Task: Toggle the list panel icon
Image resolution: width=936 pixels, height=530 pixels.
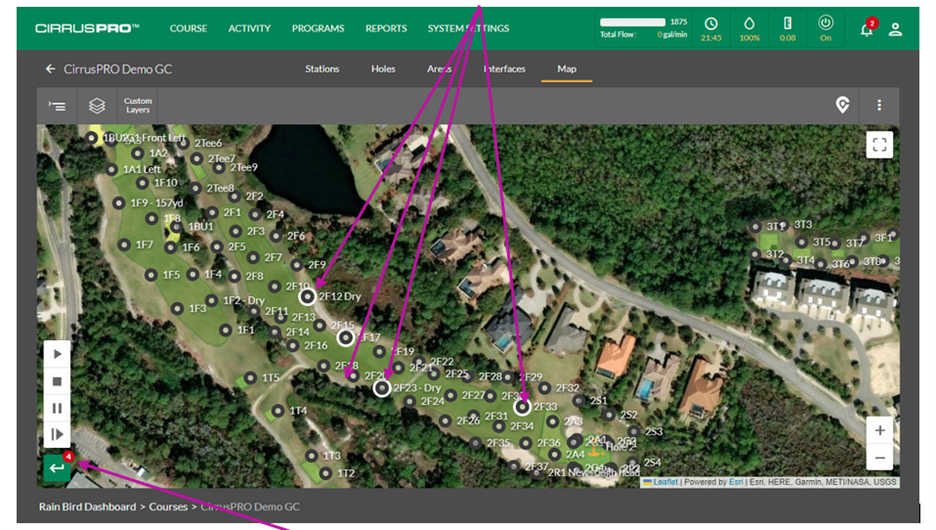Action: point(57,106)
